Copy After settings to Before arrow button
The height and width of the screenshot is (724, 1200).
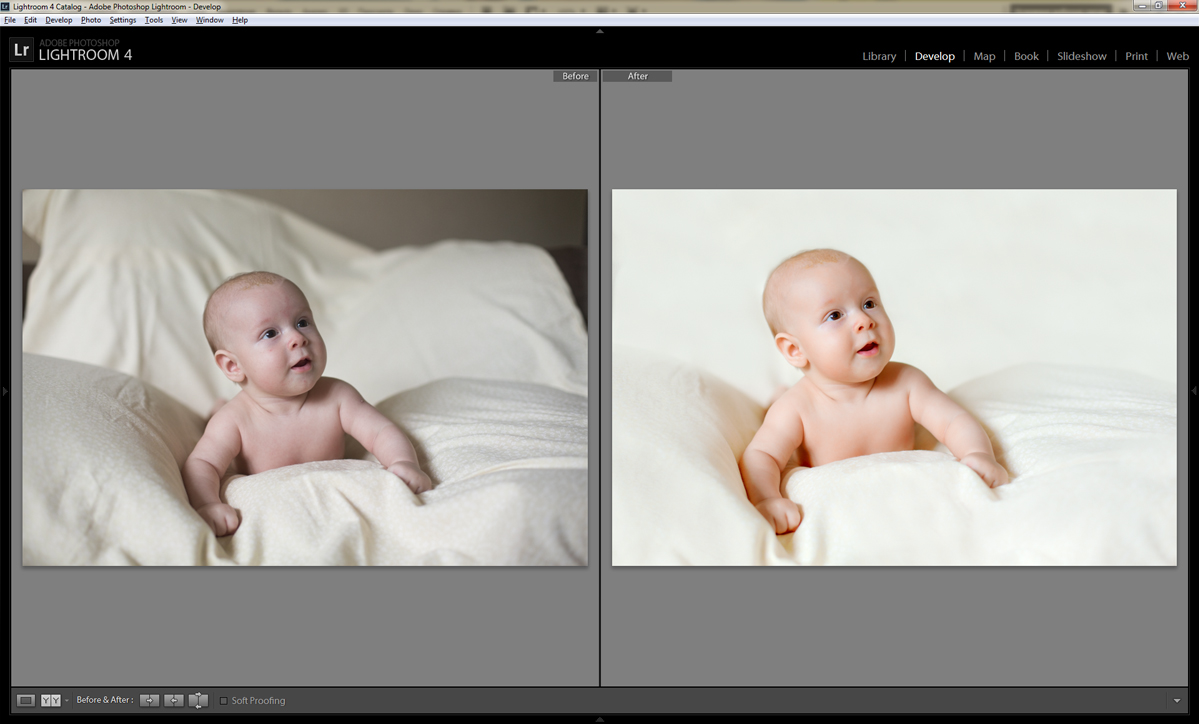pyautogui.click(x=174, y=700)
